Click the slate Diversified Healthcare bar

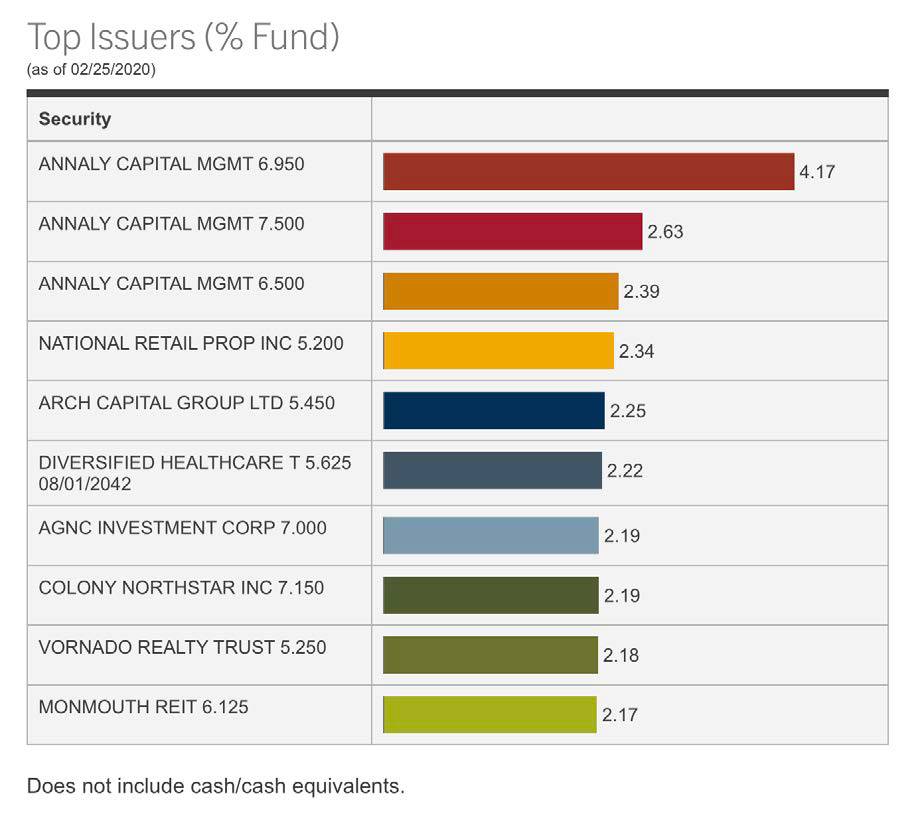(x=492, y=471)
